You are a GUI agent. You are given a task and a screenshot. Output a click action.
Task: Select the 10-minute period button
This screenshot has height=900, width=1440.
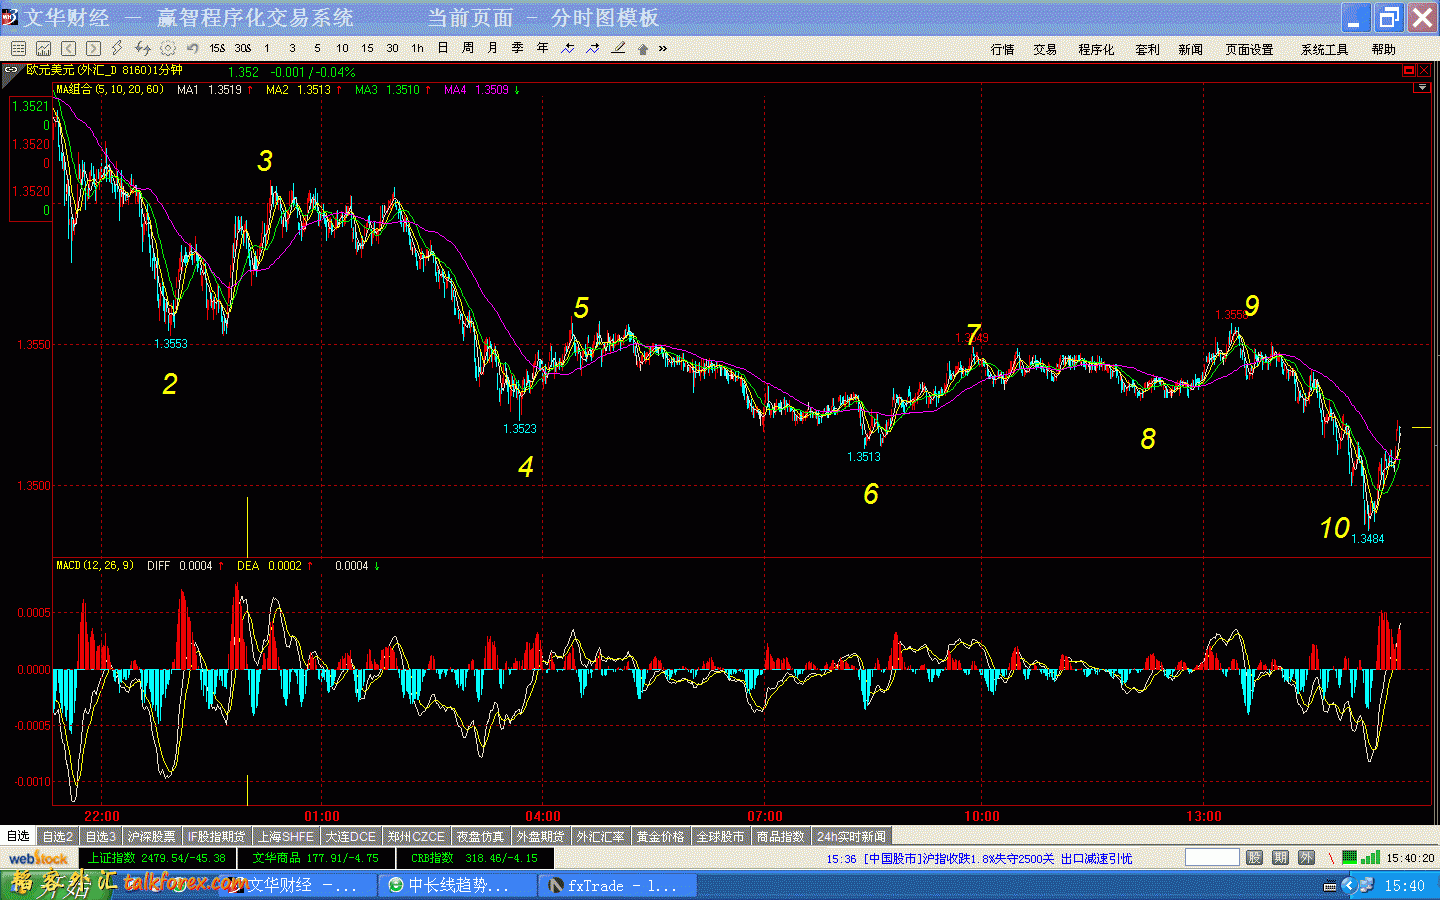tap(342, 48)
